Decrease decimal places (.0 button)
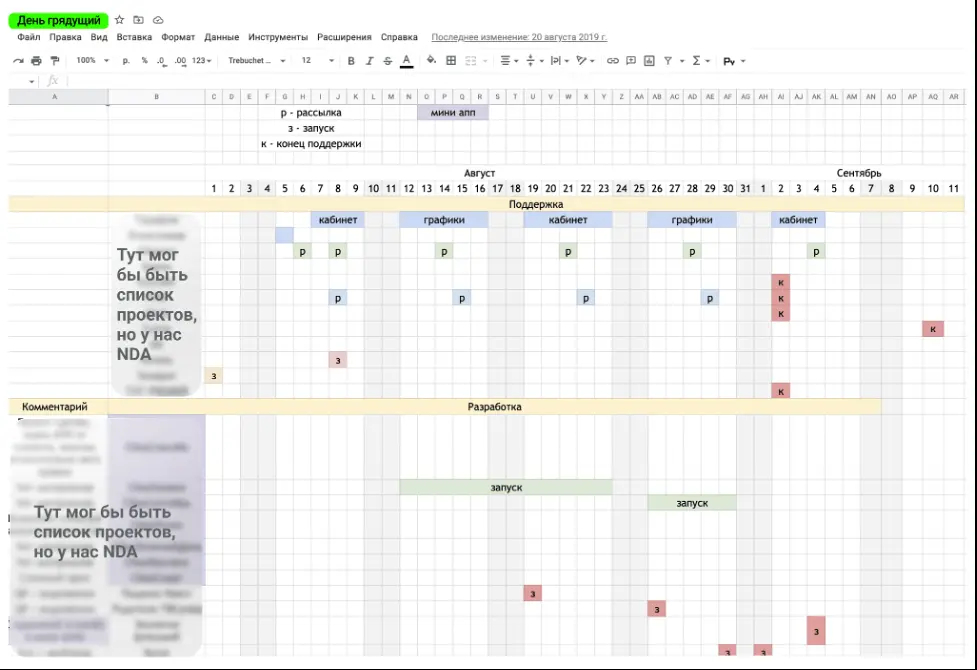Image resolution: width=977 pixels, height=670 pixels. click(x=161, y=60)
